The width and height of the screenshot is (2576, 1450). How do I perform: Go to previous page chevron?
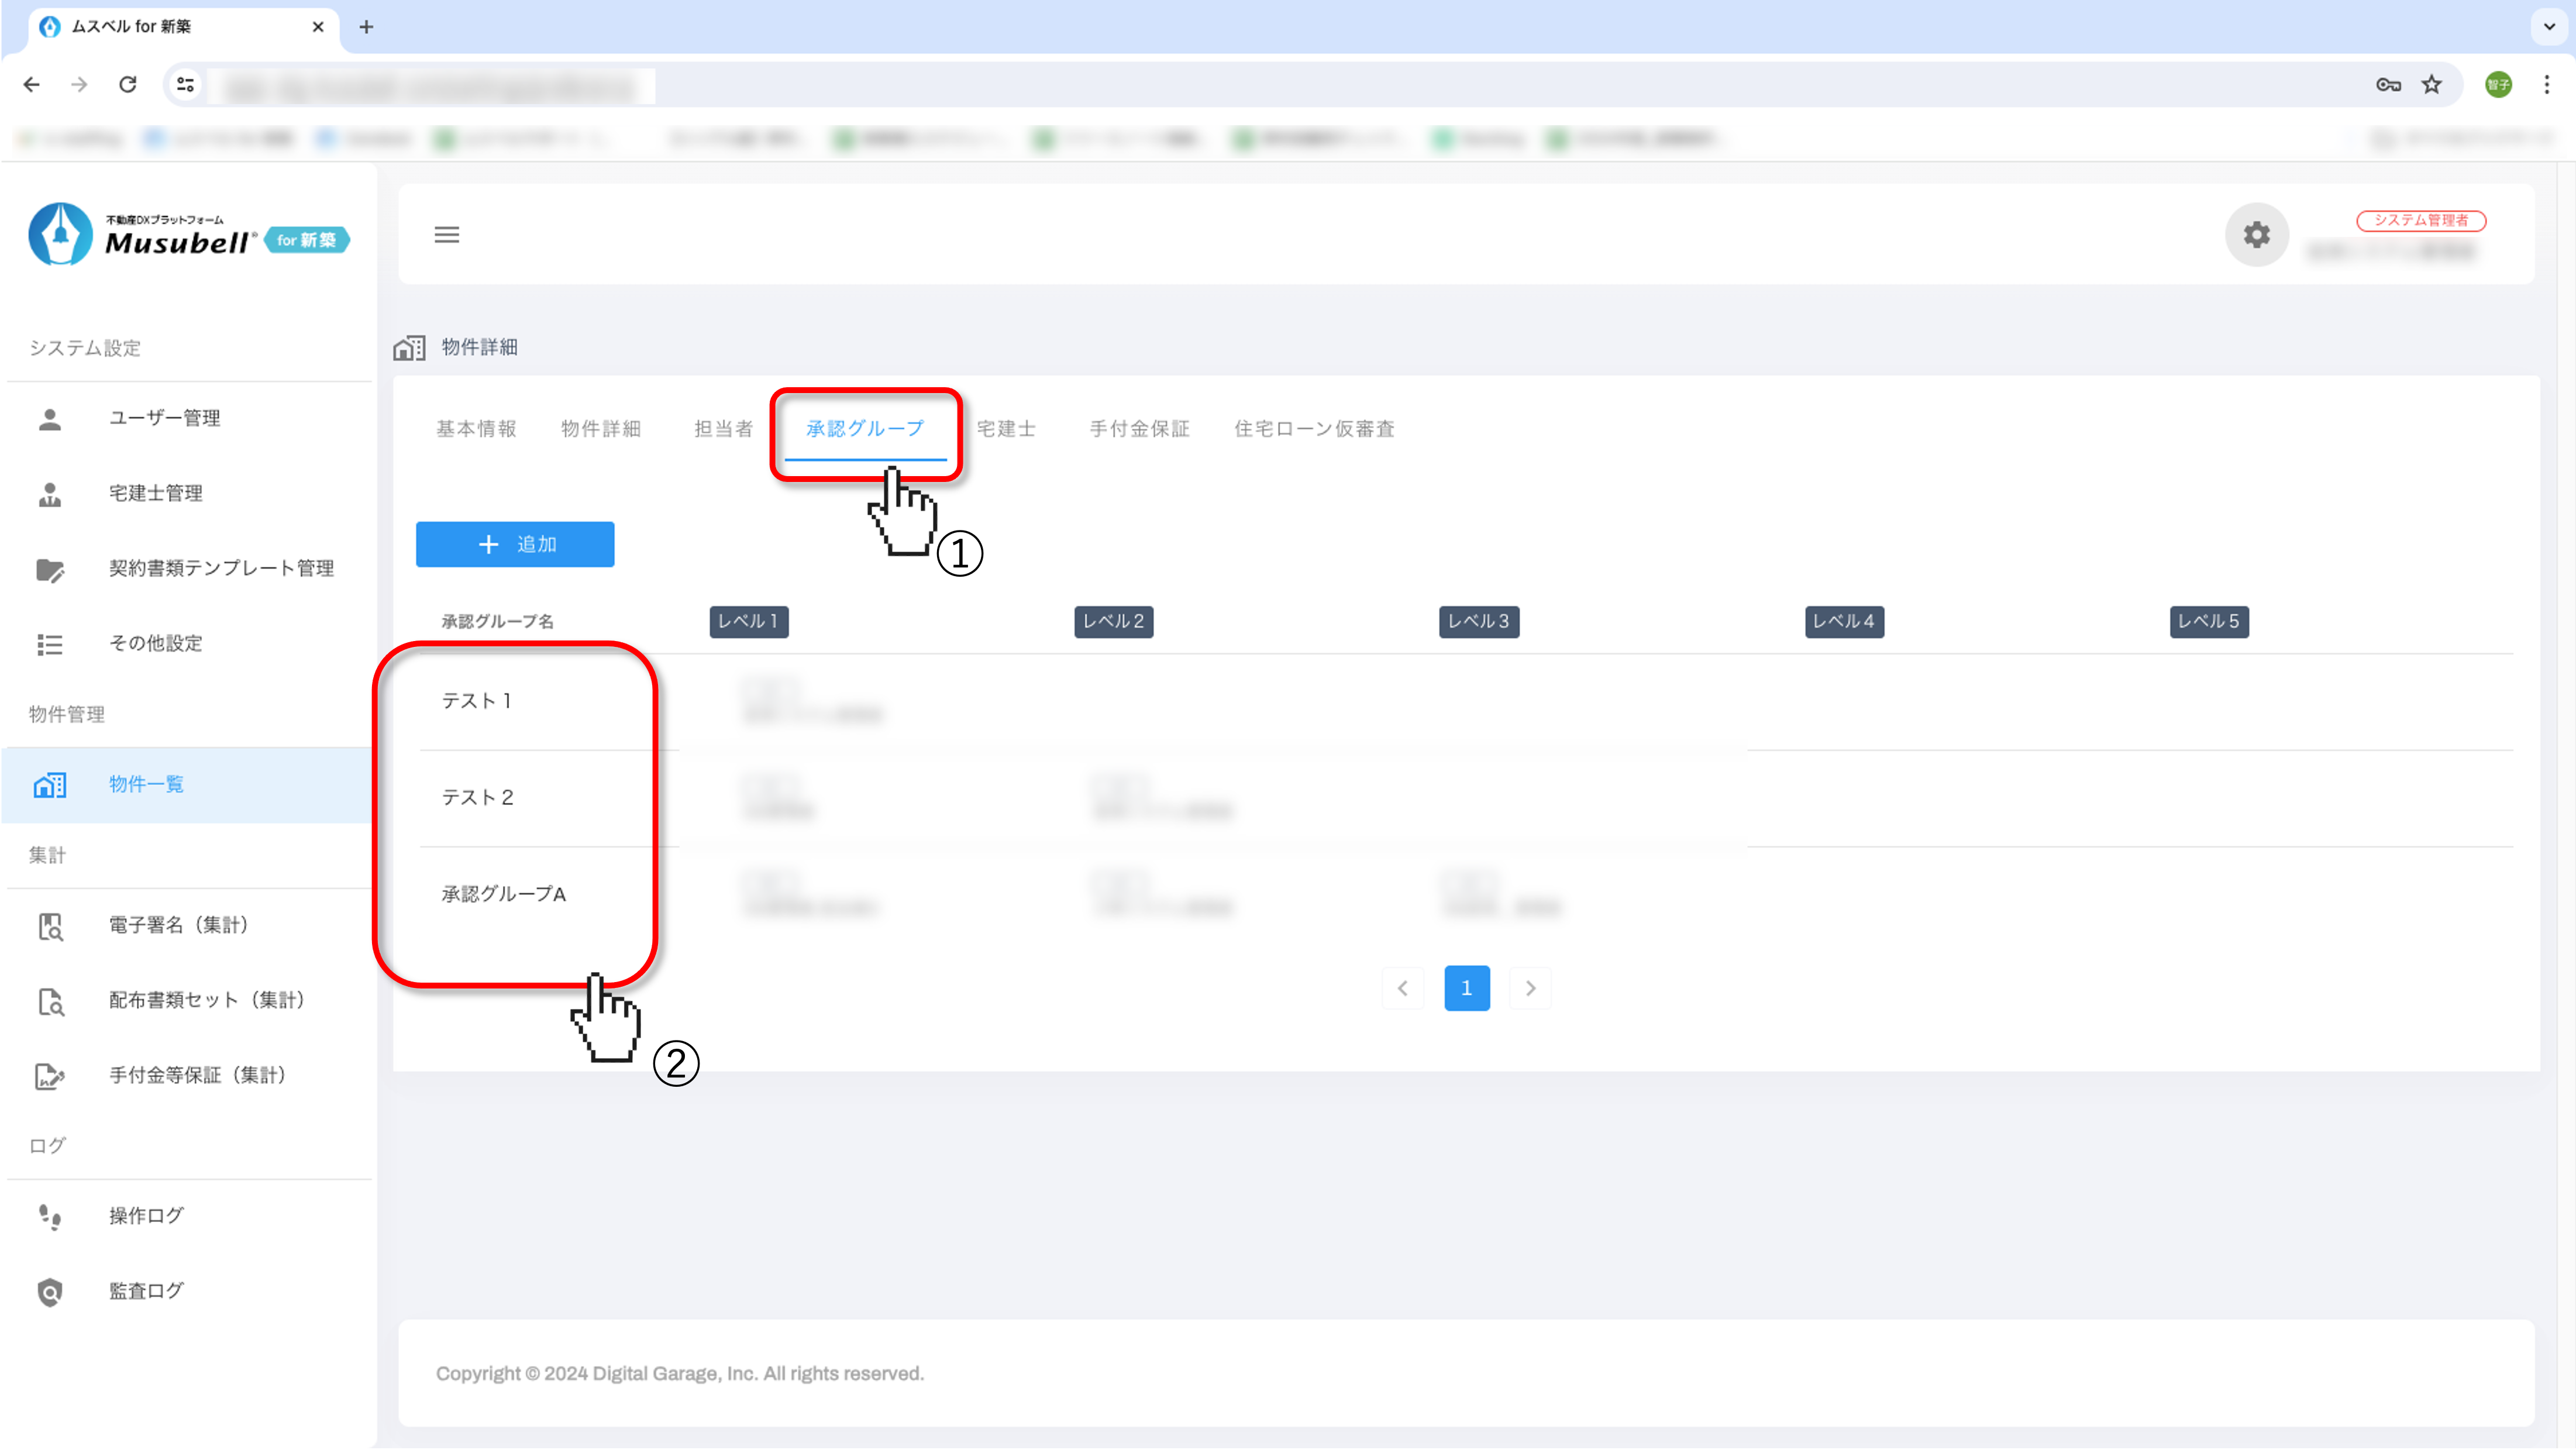pyautogui.click(x=1402, y=988)
